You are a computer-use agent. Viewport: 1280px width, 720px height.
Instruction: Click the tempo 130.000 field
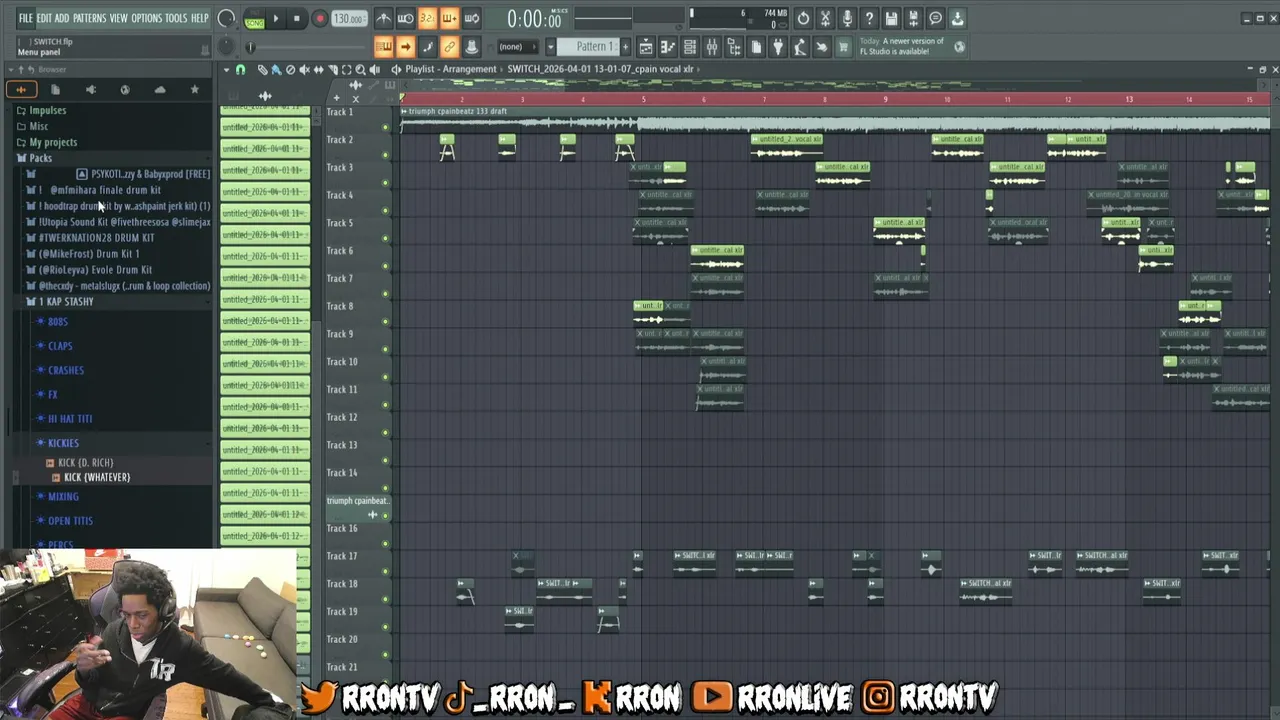(x=348, y=19)
